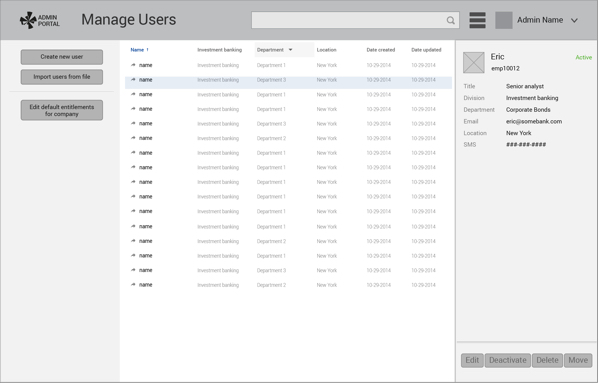Click the Corporate Bonds department value
This screenshot has width=600, height=384.
[x=528, y=110]
